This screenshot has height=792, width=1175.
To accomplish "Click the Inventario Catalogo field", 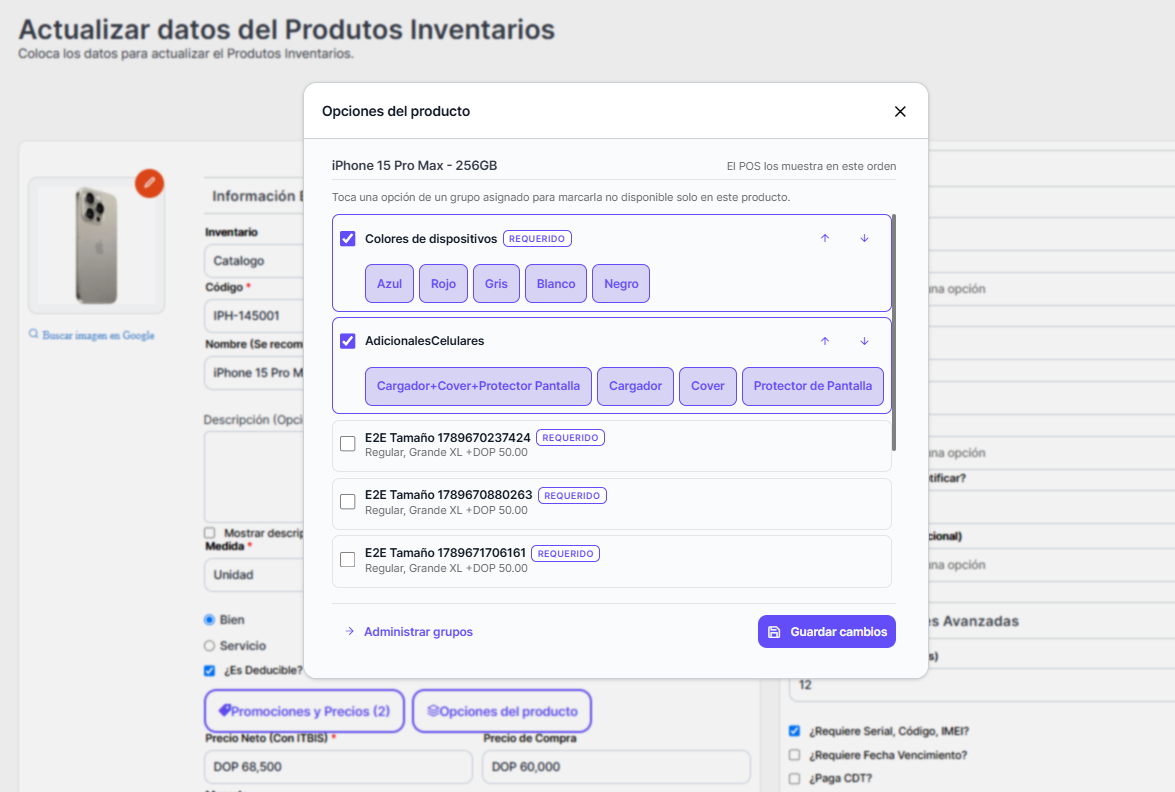I will tap(254, 261).
